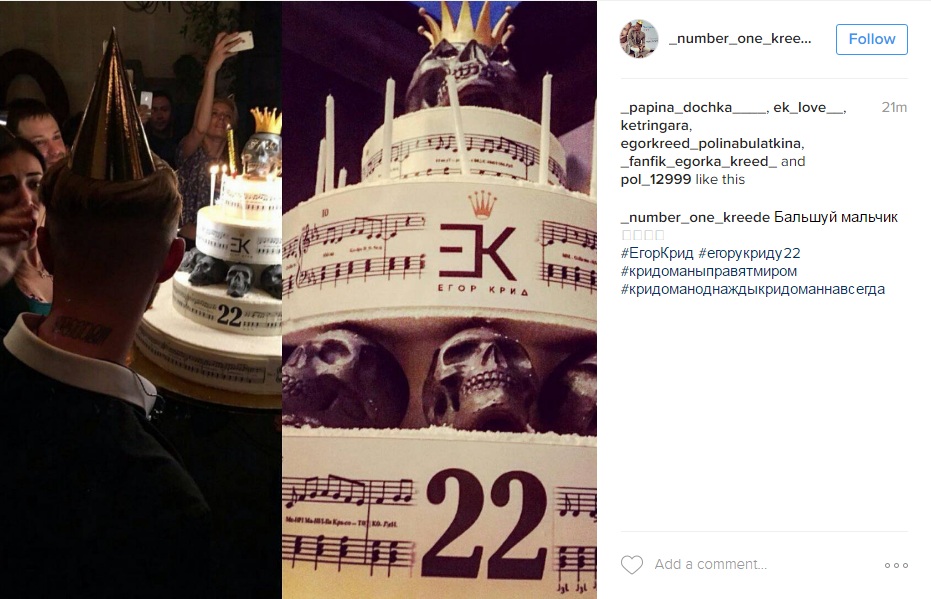Click the cake close-up photo with EK logo
The width and height of the screenshot is (931, 599).
pos(439,300)
